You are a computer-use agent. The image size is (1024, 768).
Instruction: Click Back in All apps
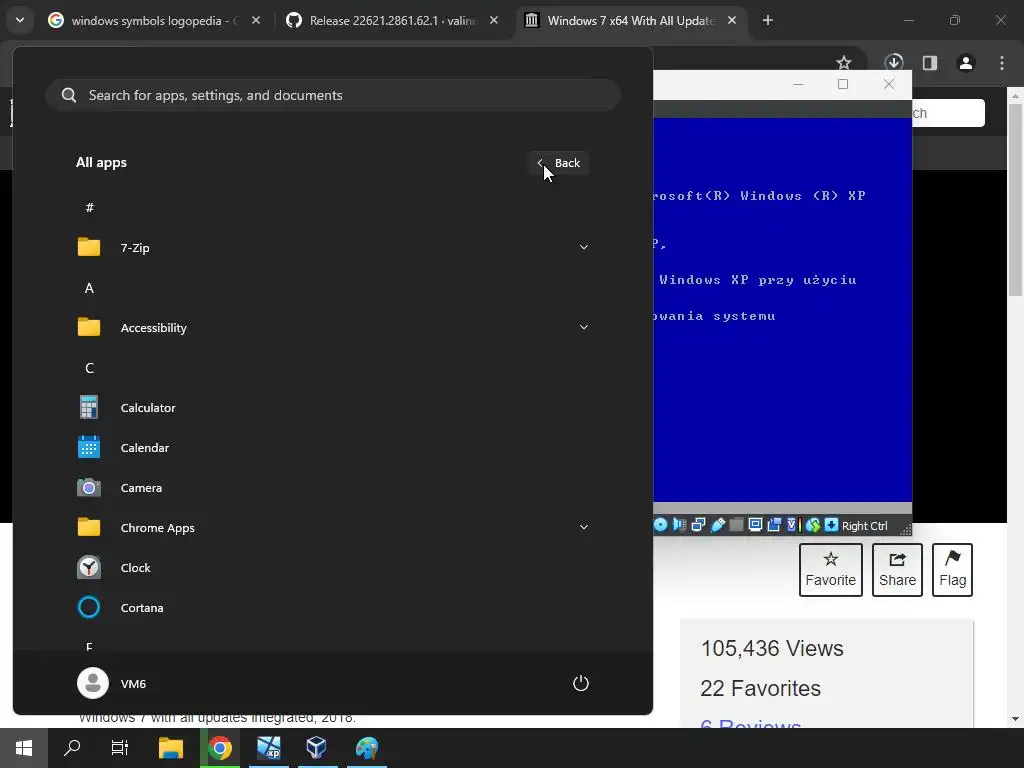point(559,163)
